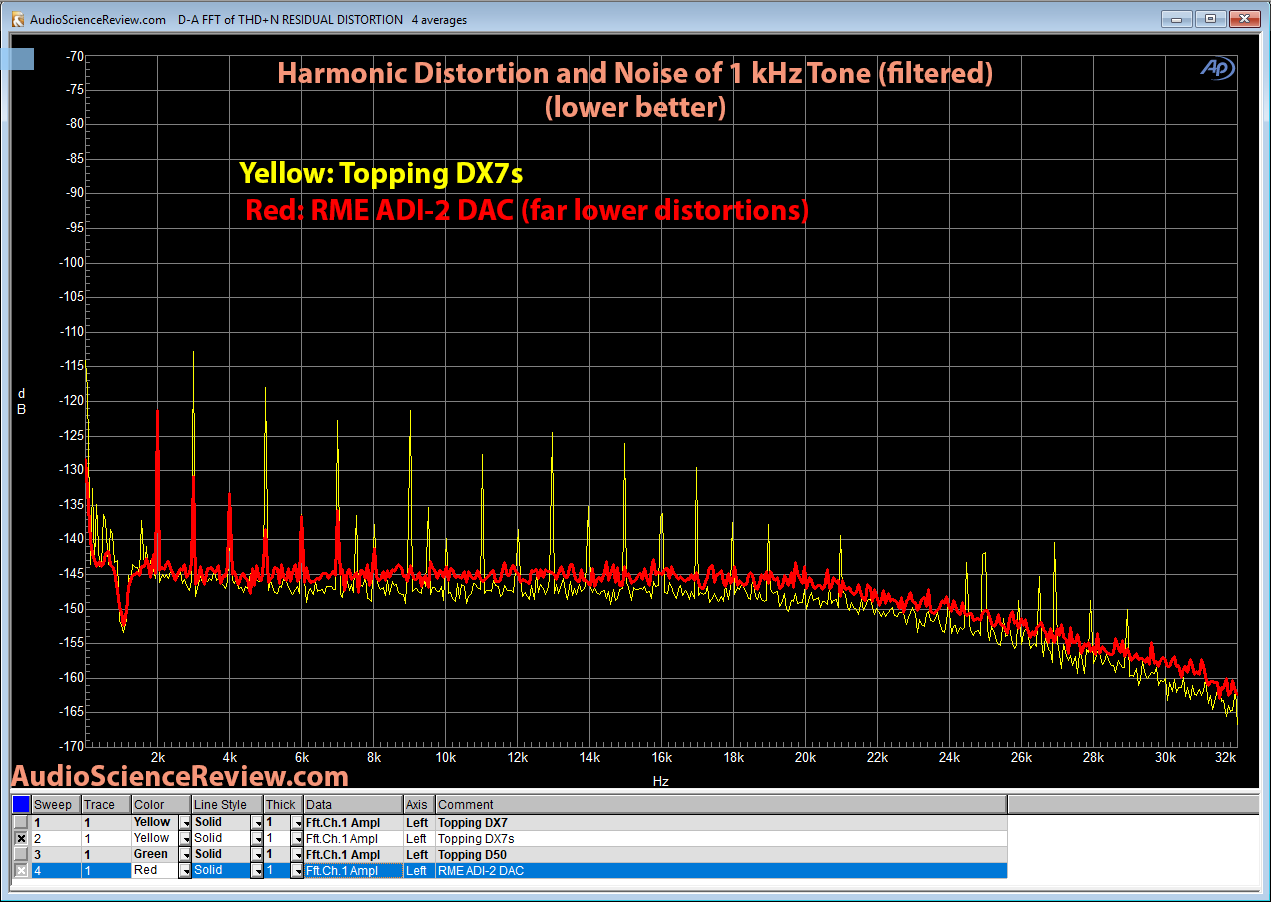
Task: Open thickness dropdown for RME ADI-2 DAC row
Action: pos(296,871)
